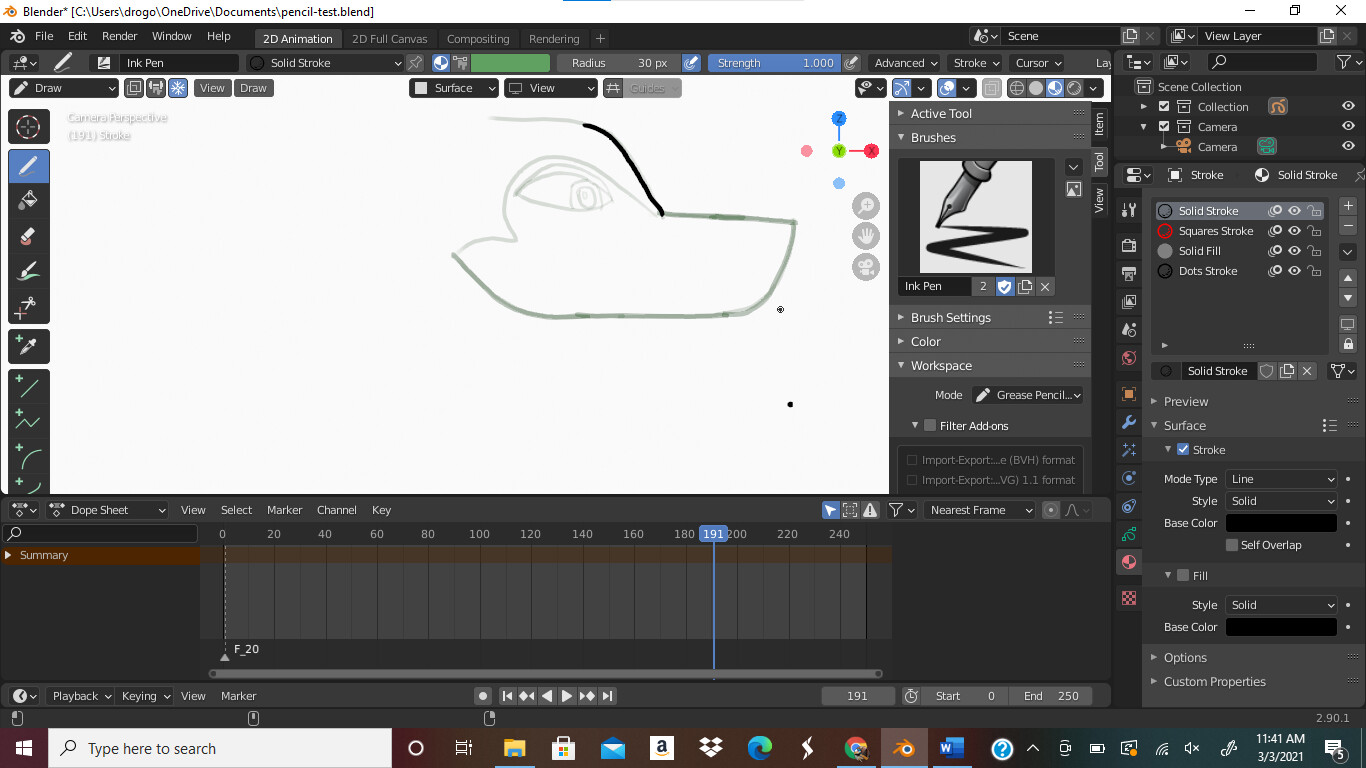Open the Playback popover button

83,696
